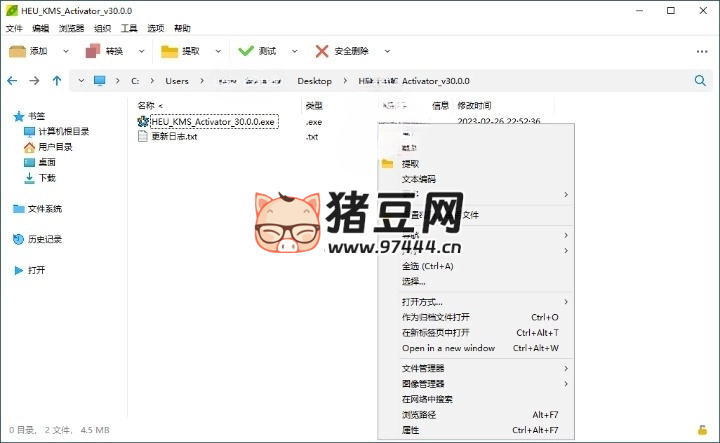The width and height of the screenshot is (720, 443).
Task: Click the Users breadcrumb segment
Action: pos(177,81)
